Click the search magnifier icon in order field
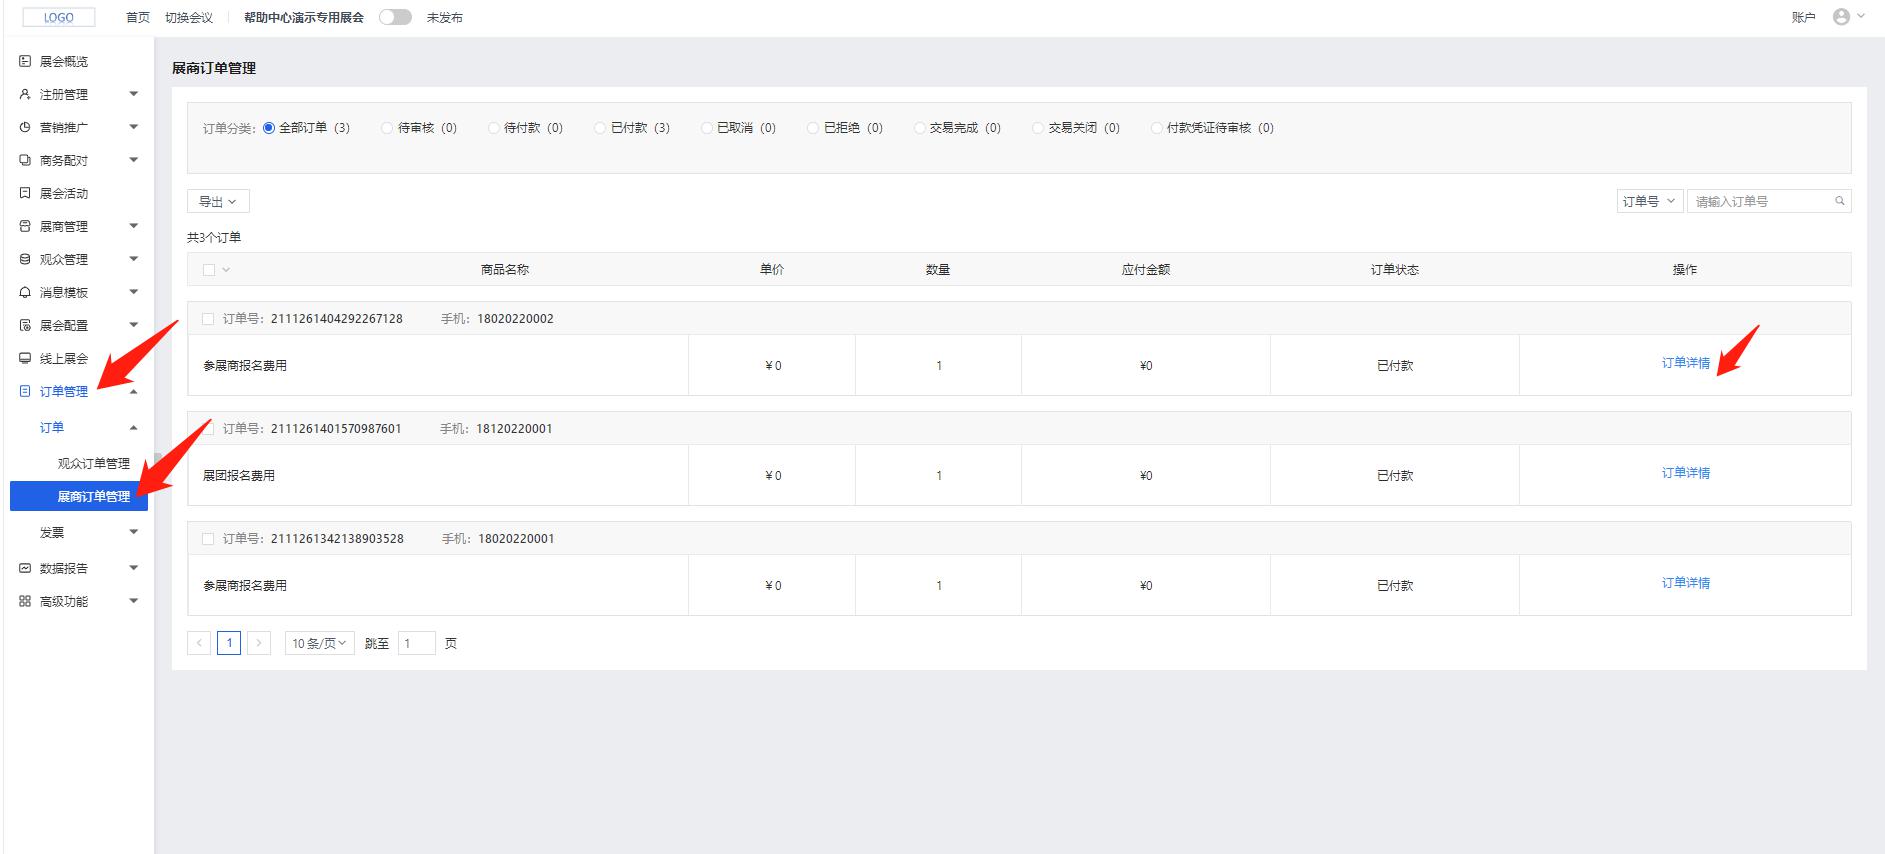 (x=1839, y=201)
